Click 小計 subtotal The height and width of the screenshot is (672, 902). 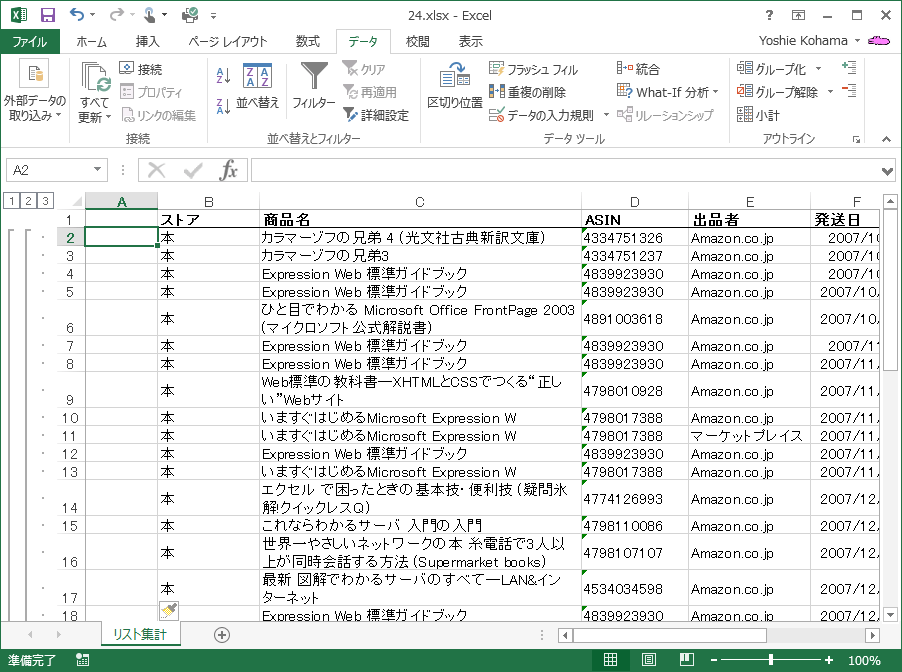point(758,115)
